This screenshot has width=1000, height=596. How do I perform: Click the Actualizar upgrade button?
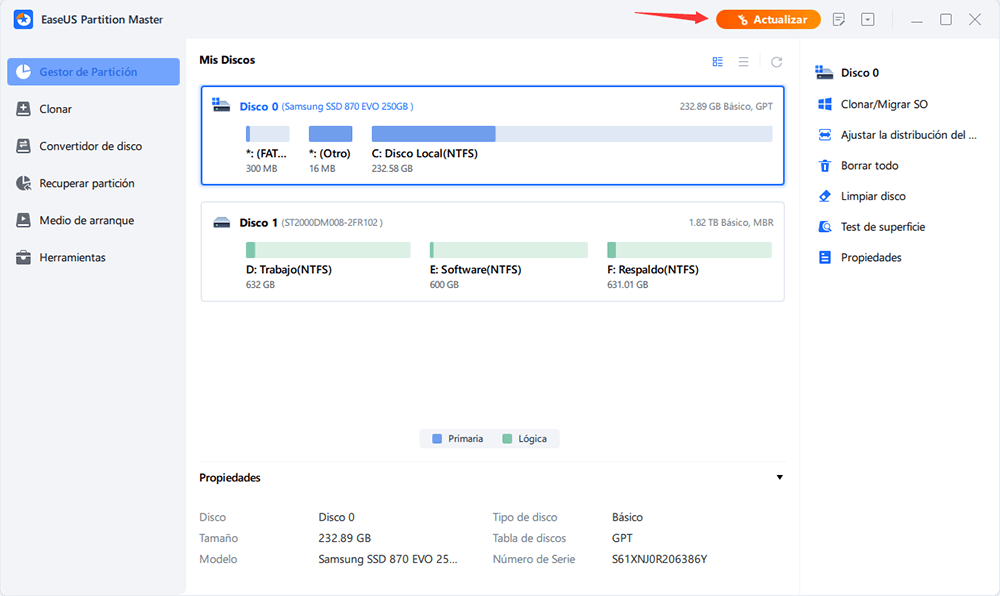click(x=768, y=20)
